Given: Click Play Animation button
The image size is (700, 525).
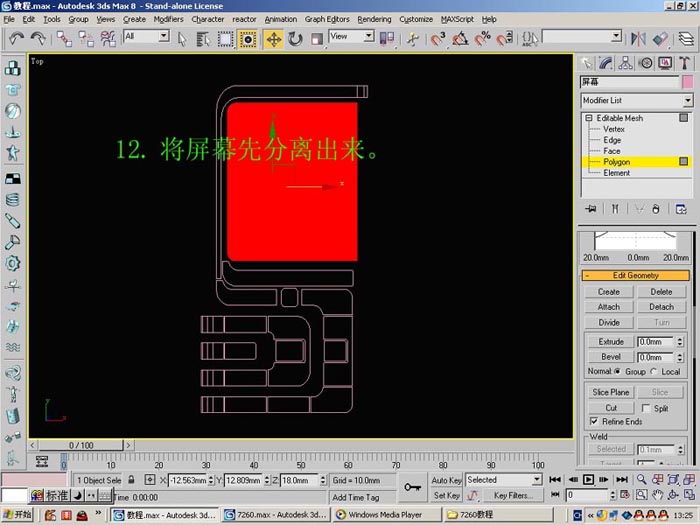Looking at the screenshot, I should point(588,480).
